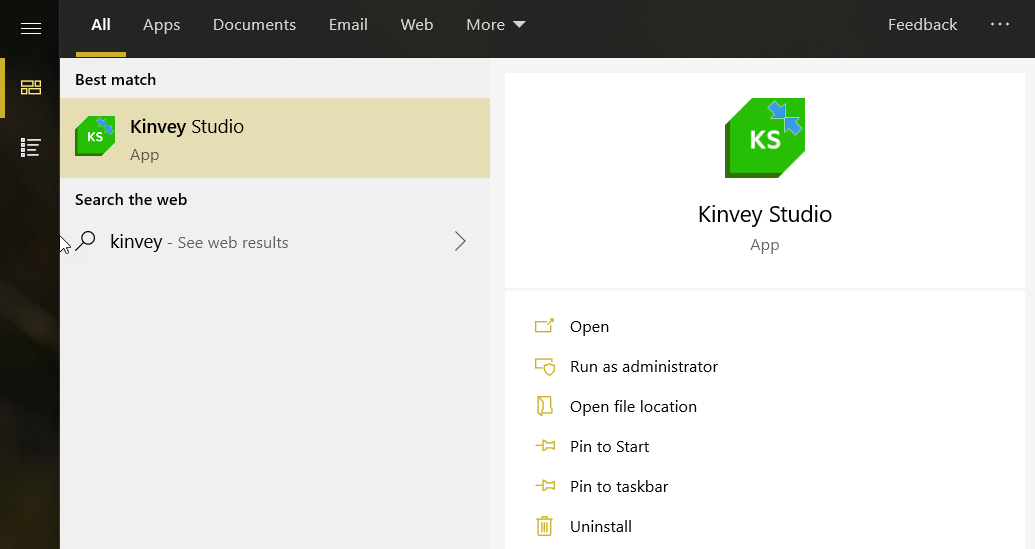Viewport: 1035px width, 549px height.
Task: Choose Open file location
Action: click(x=633, y=406)
